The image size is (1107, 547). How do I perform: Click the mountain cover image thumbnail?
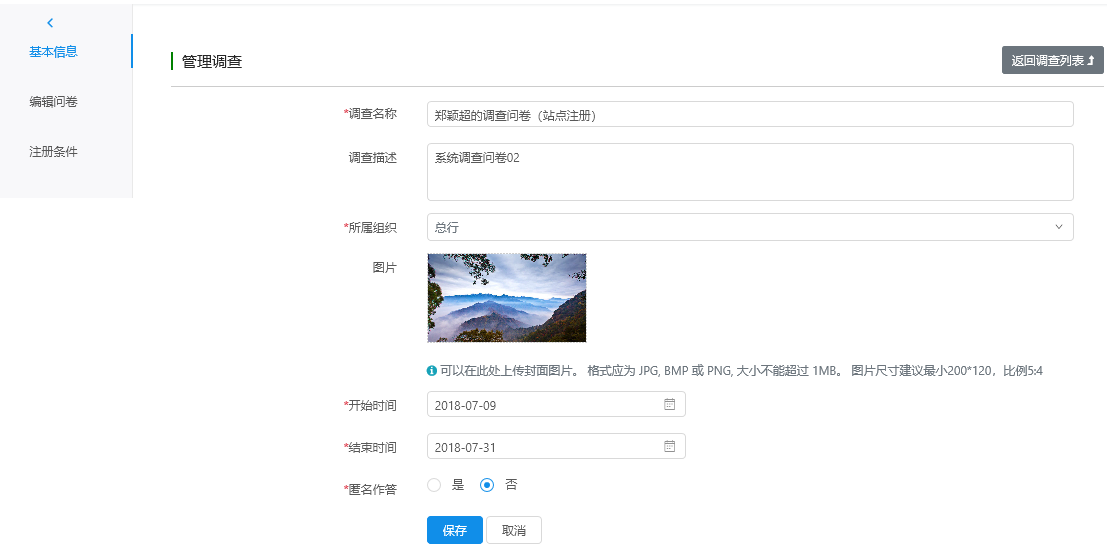coord(506,298)
